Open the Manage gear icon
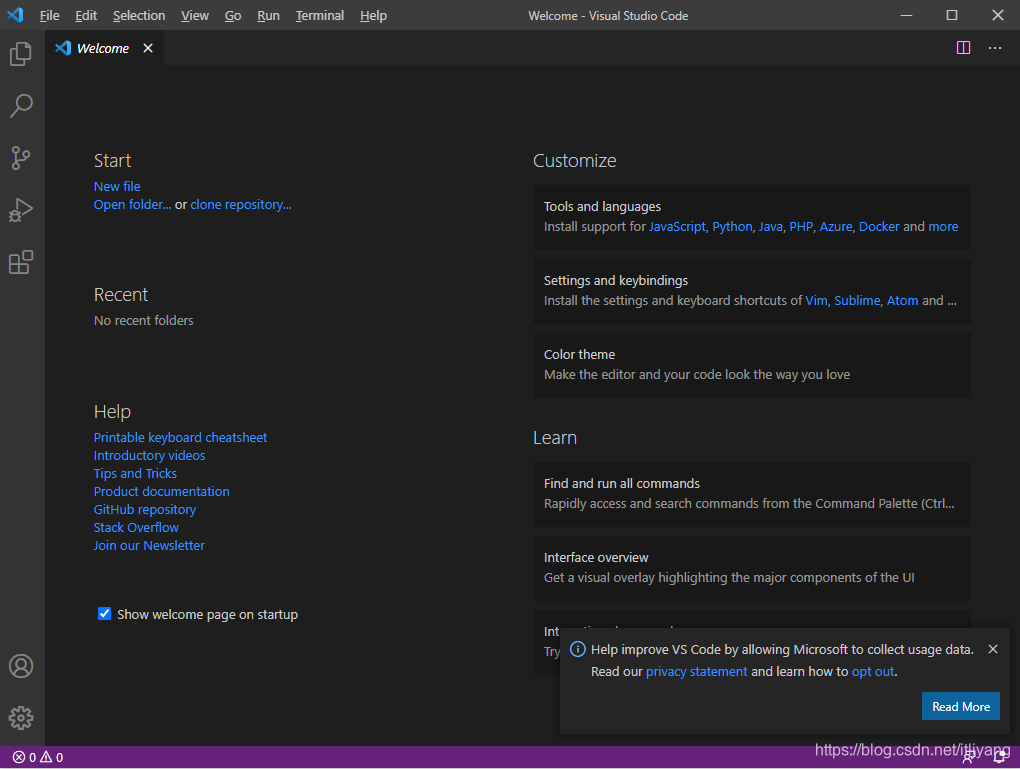The width and height of the screenshot is (1020, 769). pyautogui.click(x=21, y=718)
